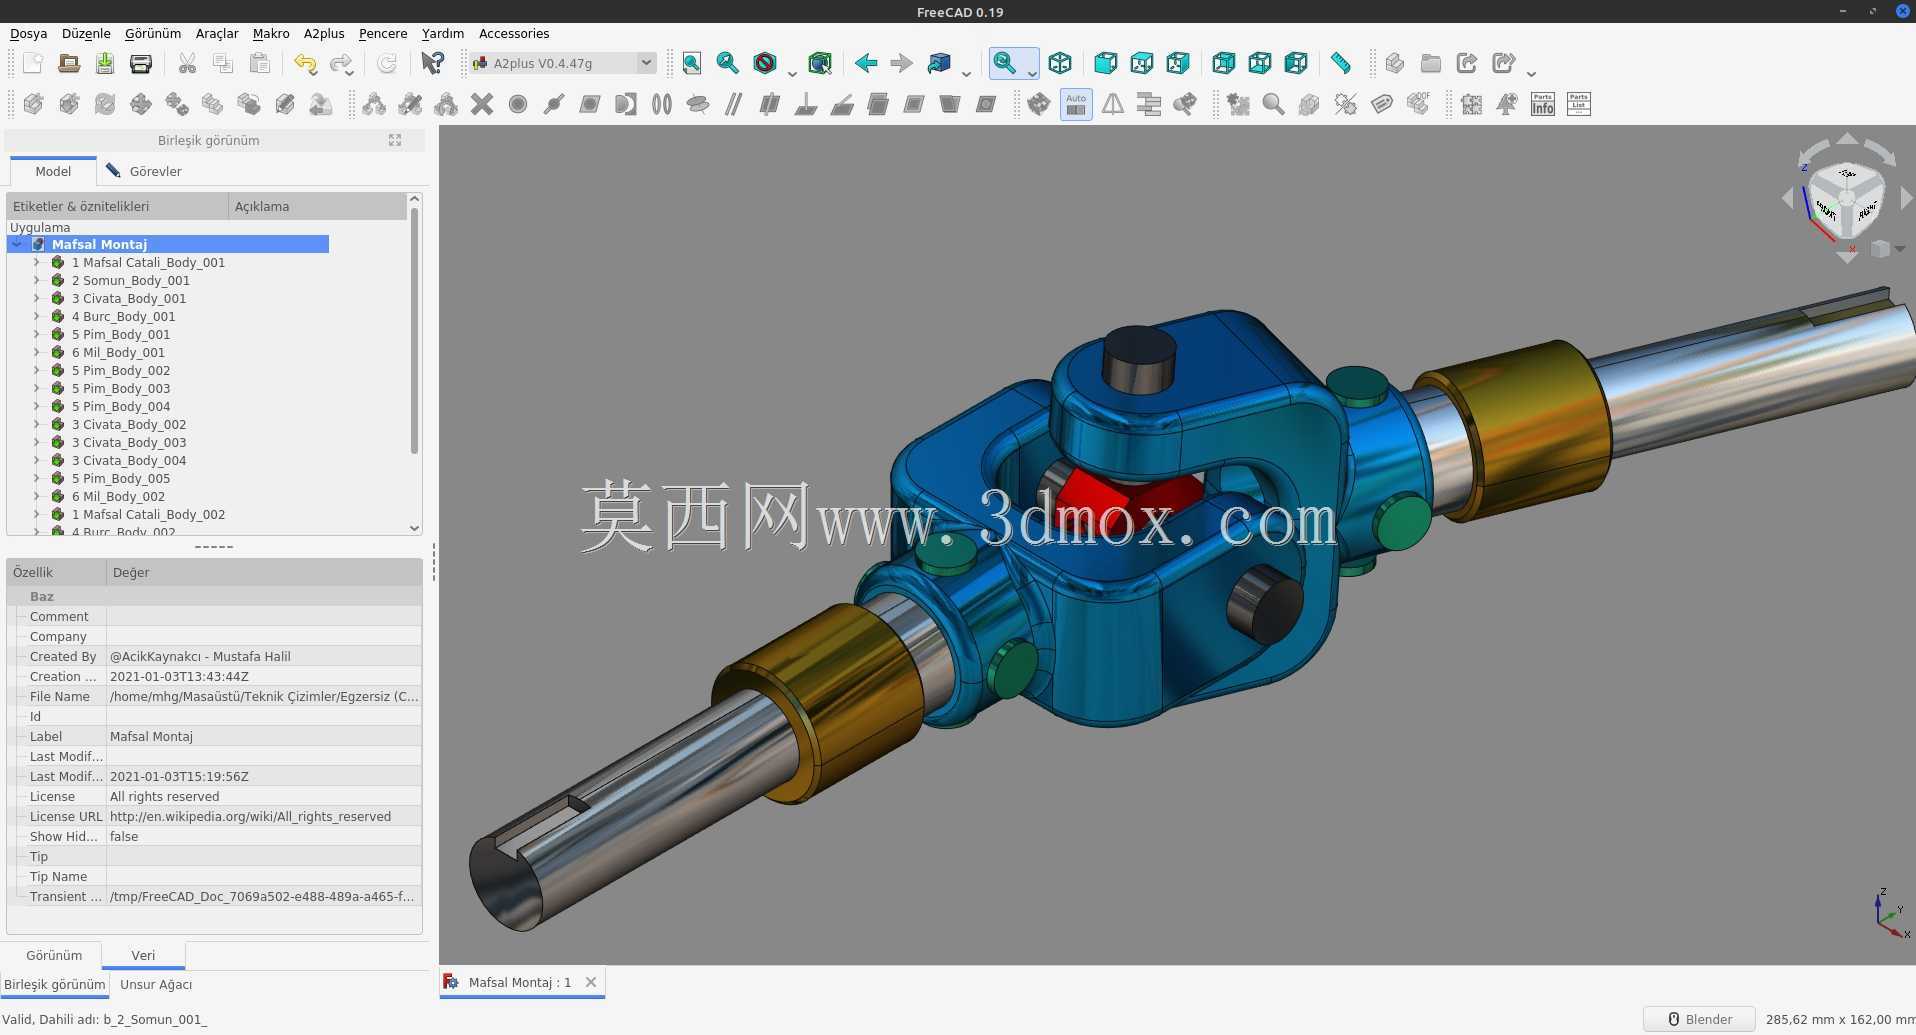
Task: Open the A2plus menu
Action: click(324, 33)
